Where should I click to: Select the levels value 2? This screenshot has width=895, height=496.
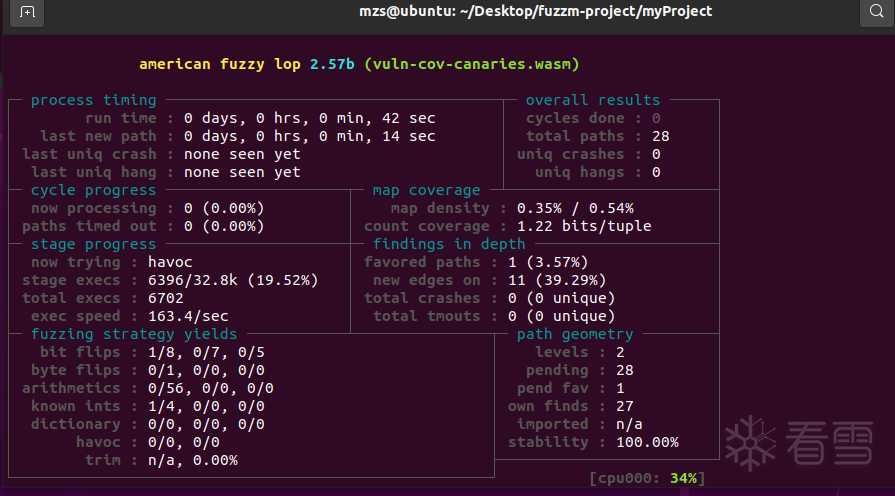620,352
